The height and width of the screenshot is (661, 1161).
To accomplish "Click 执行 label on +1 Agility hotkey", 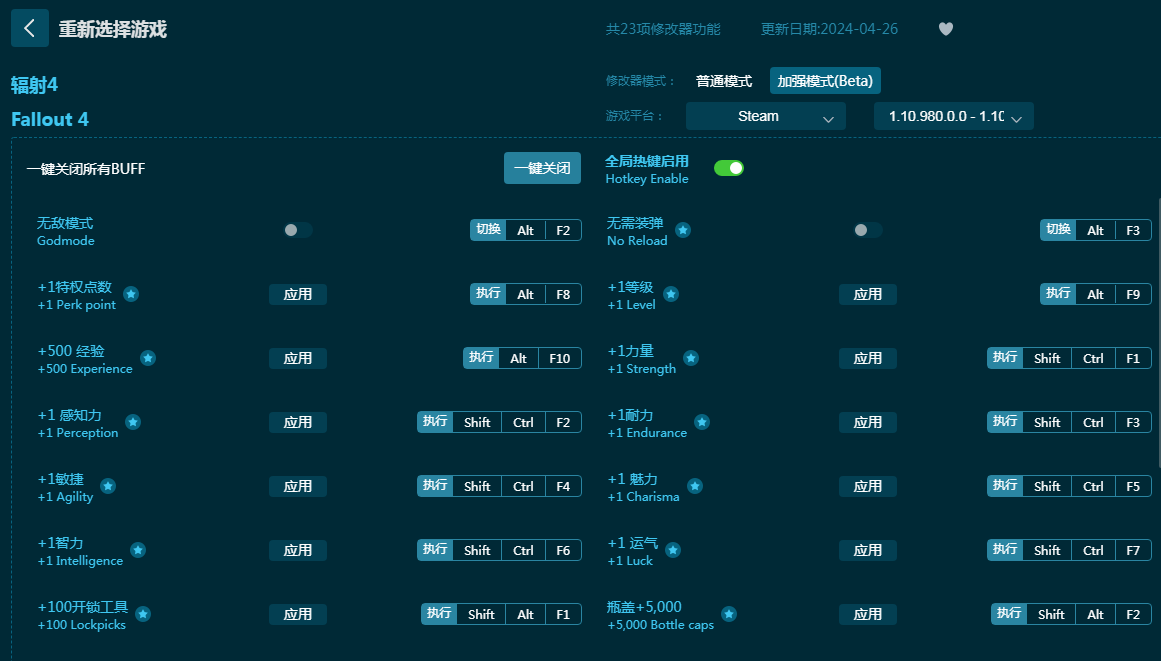I will coord(435,486).
